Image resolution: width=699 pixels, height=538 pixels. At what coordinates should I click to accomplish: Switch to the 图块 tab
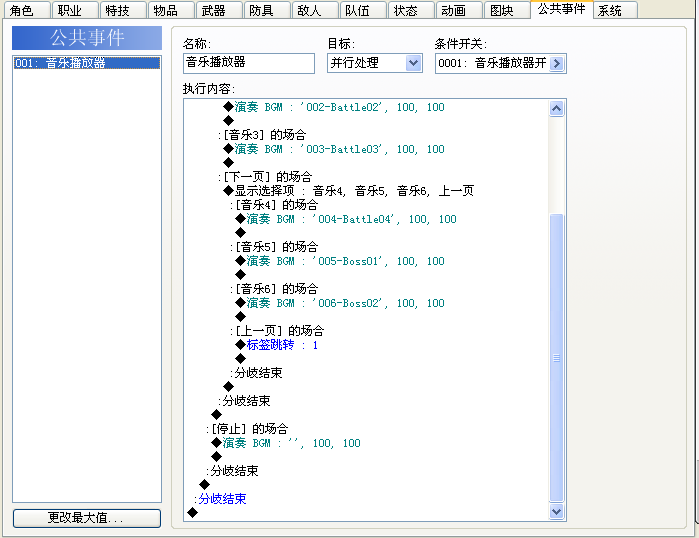coord(507,10)
